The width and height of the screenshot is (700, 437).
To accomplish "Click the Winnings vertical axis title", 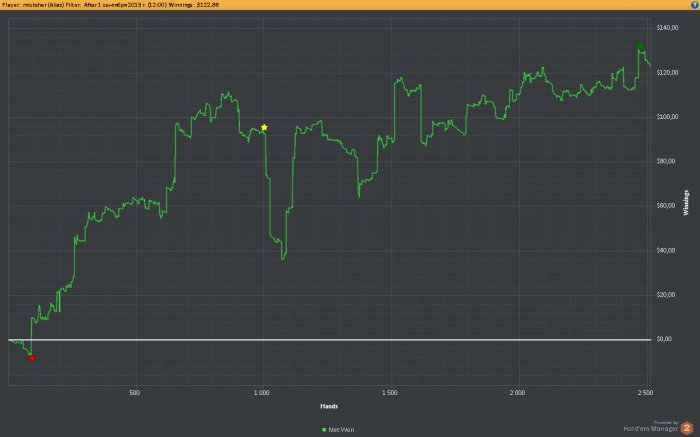I will (x=686, y=203).
